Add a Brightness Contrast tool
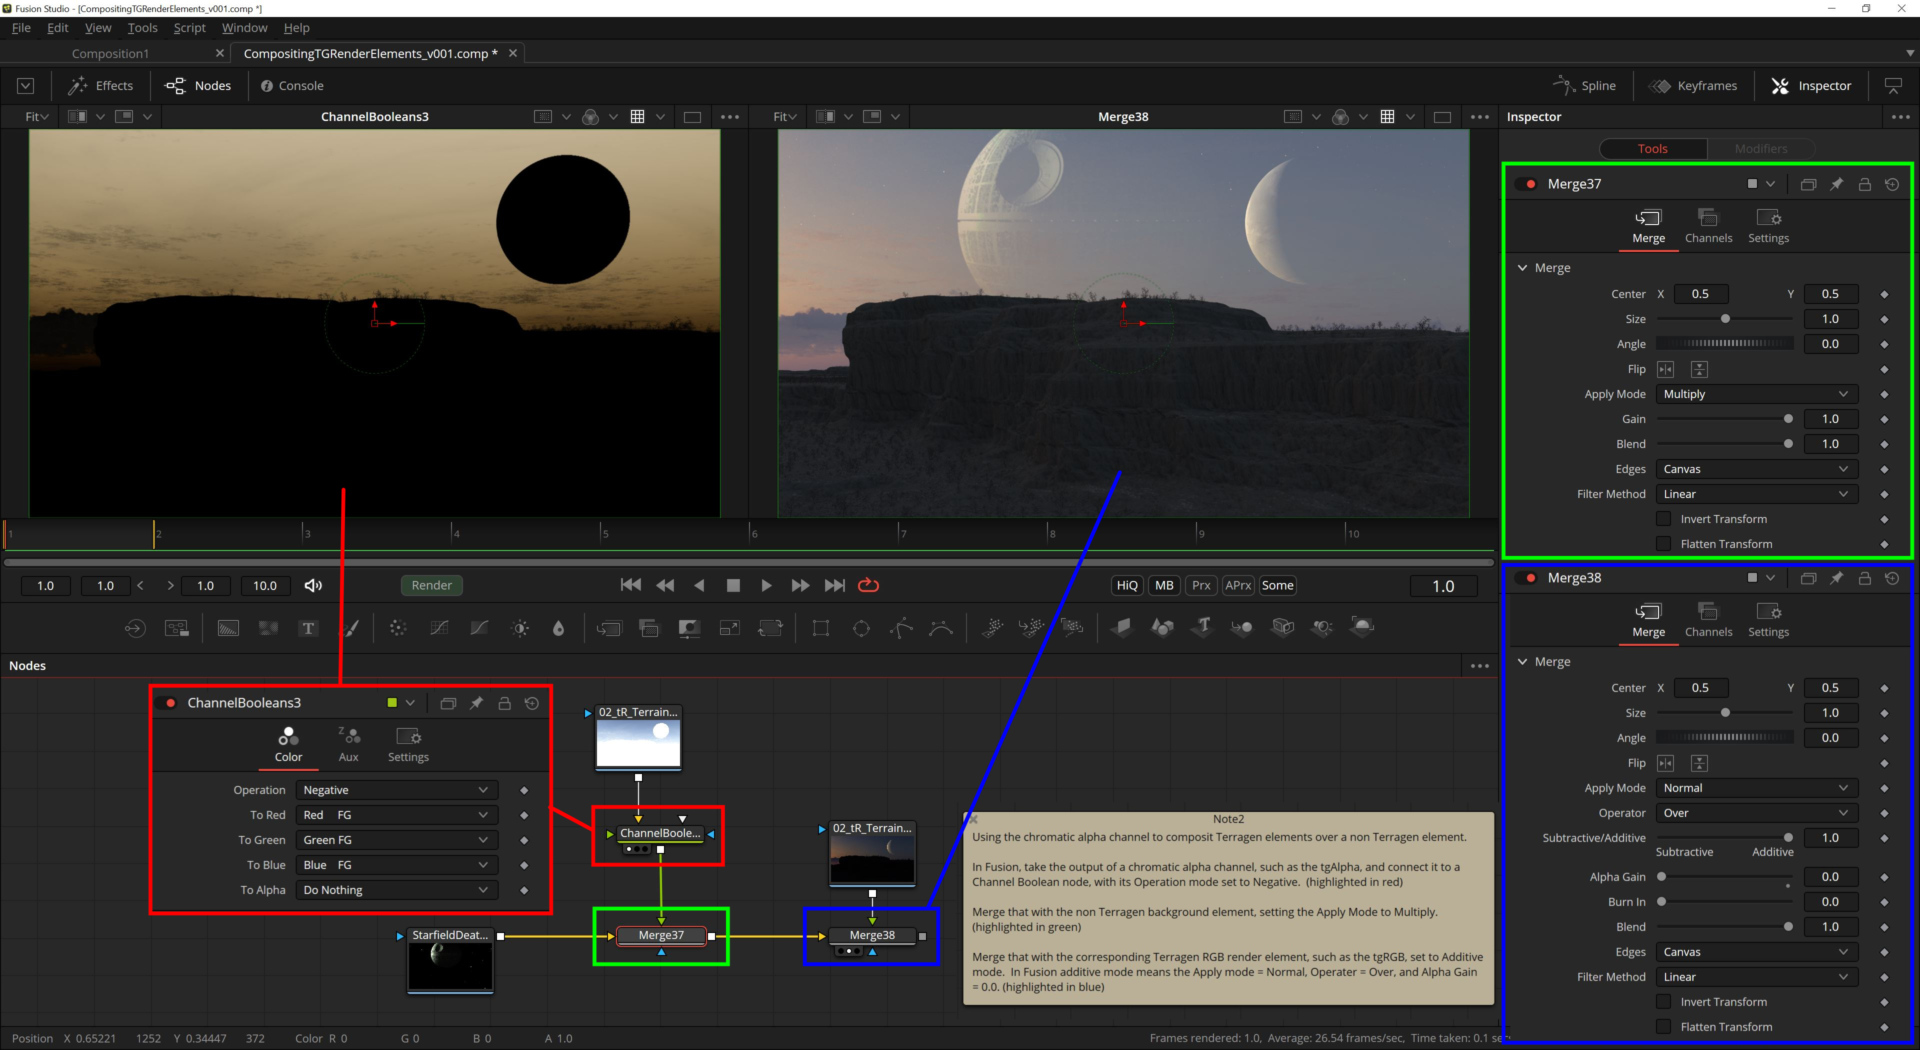Screen dimensions: 1920x1050 (520, 628)
